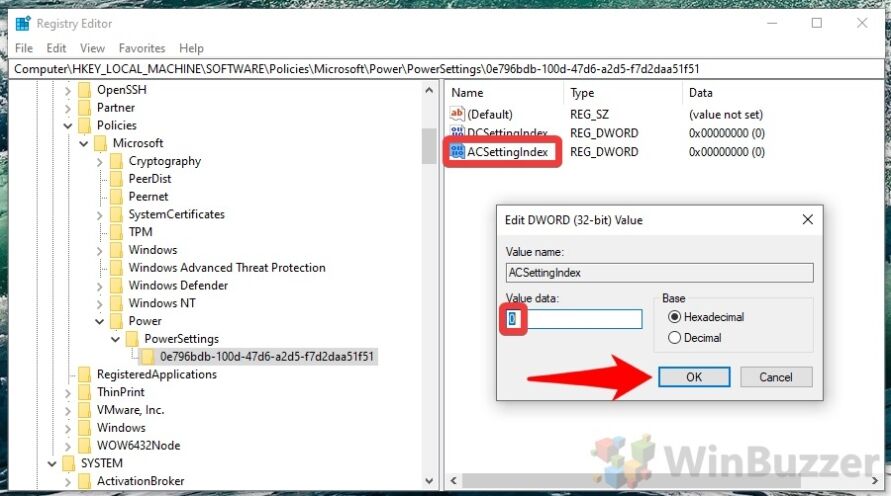The width and height of the screenshot is (891, 496).
Task: Click the Partner folder icon
Action: [x=85, y=107]
